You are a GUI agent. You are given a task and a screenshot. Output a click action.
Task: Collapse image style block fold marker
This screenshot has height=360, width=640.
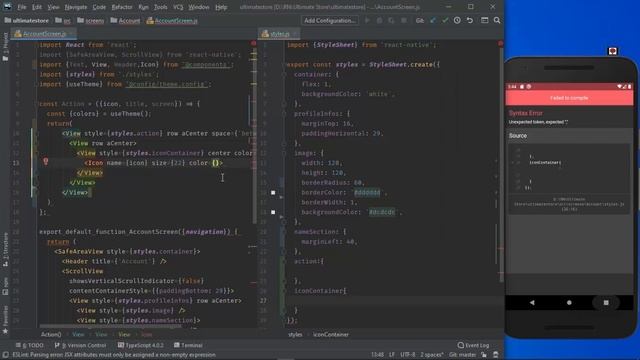pyautogui.click(x=284, y=153)
